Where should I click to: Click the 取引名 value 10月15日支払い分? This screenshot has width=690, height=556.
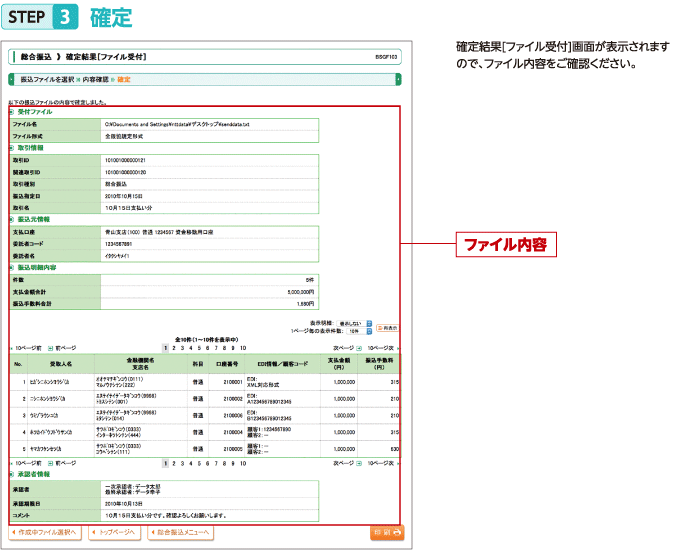pyautogui.click(x=128, y=208)
